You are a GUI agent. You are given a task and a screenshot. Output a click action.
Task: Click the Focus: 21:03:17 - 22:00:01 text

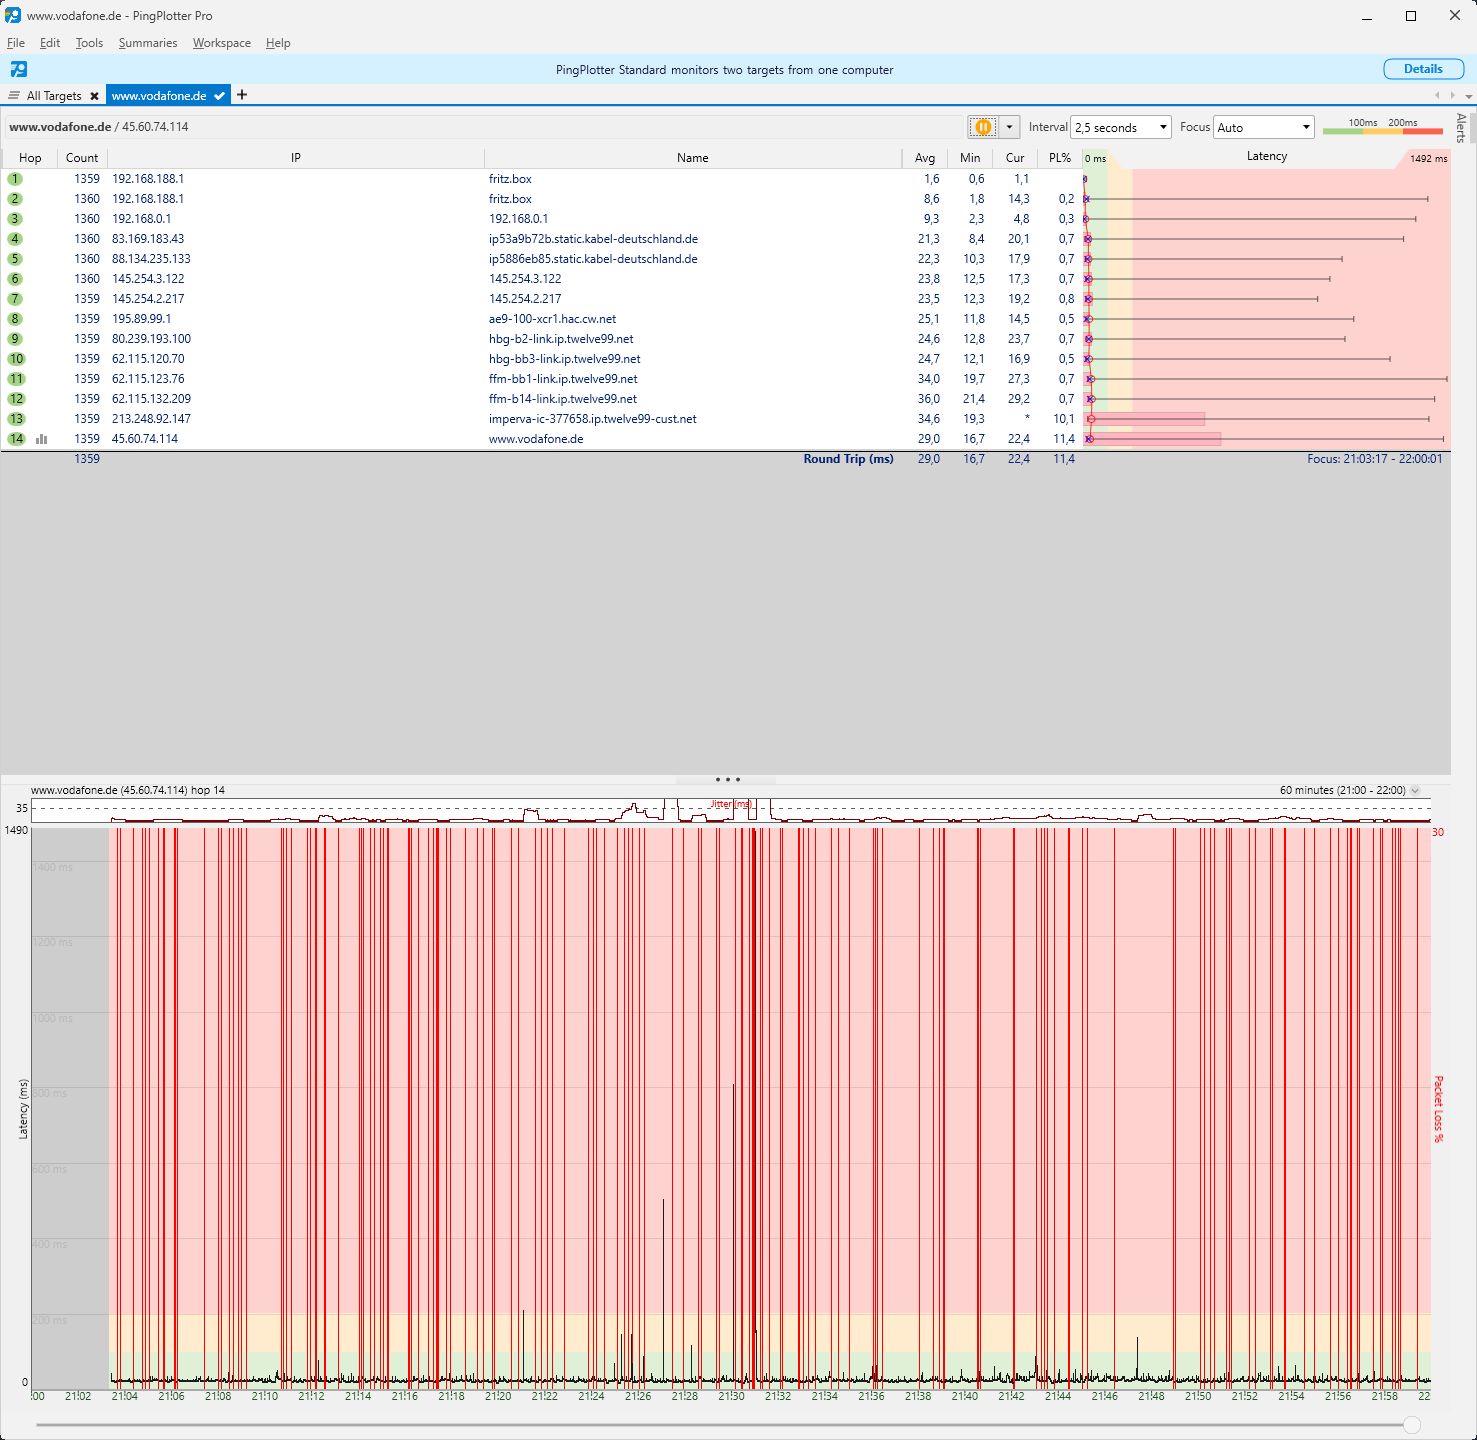(1374, 459)
